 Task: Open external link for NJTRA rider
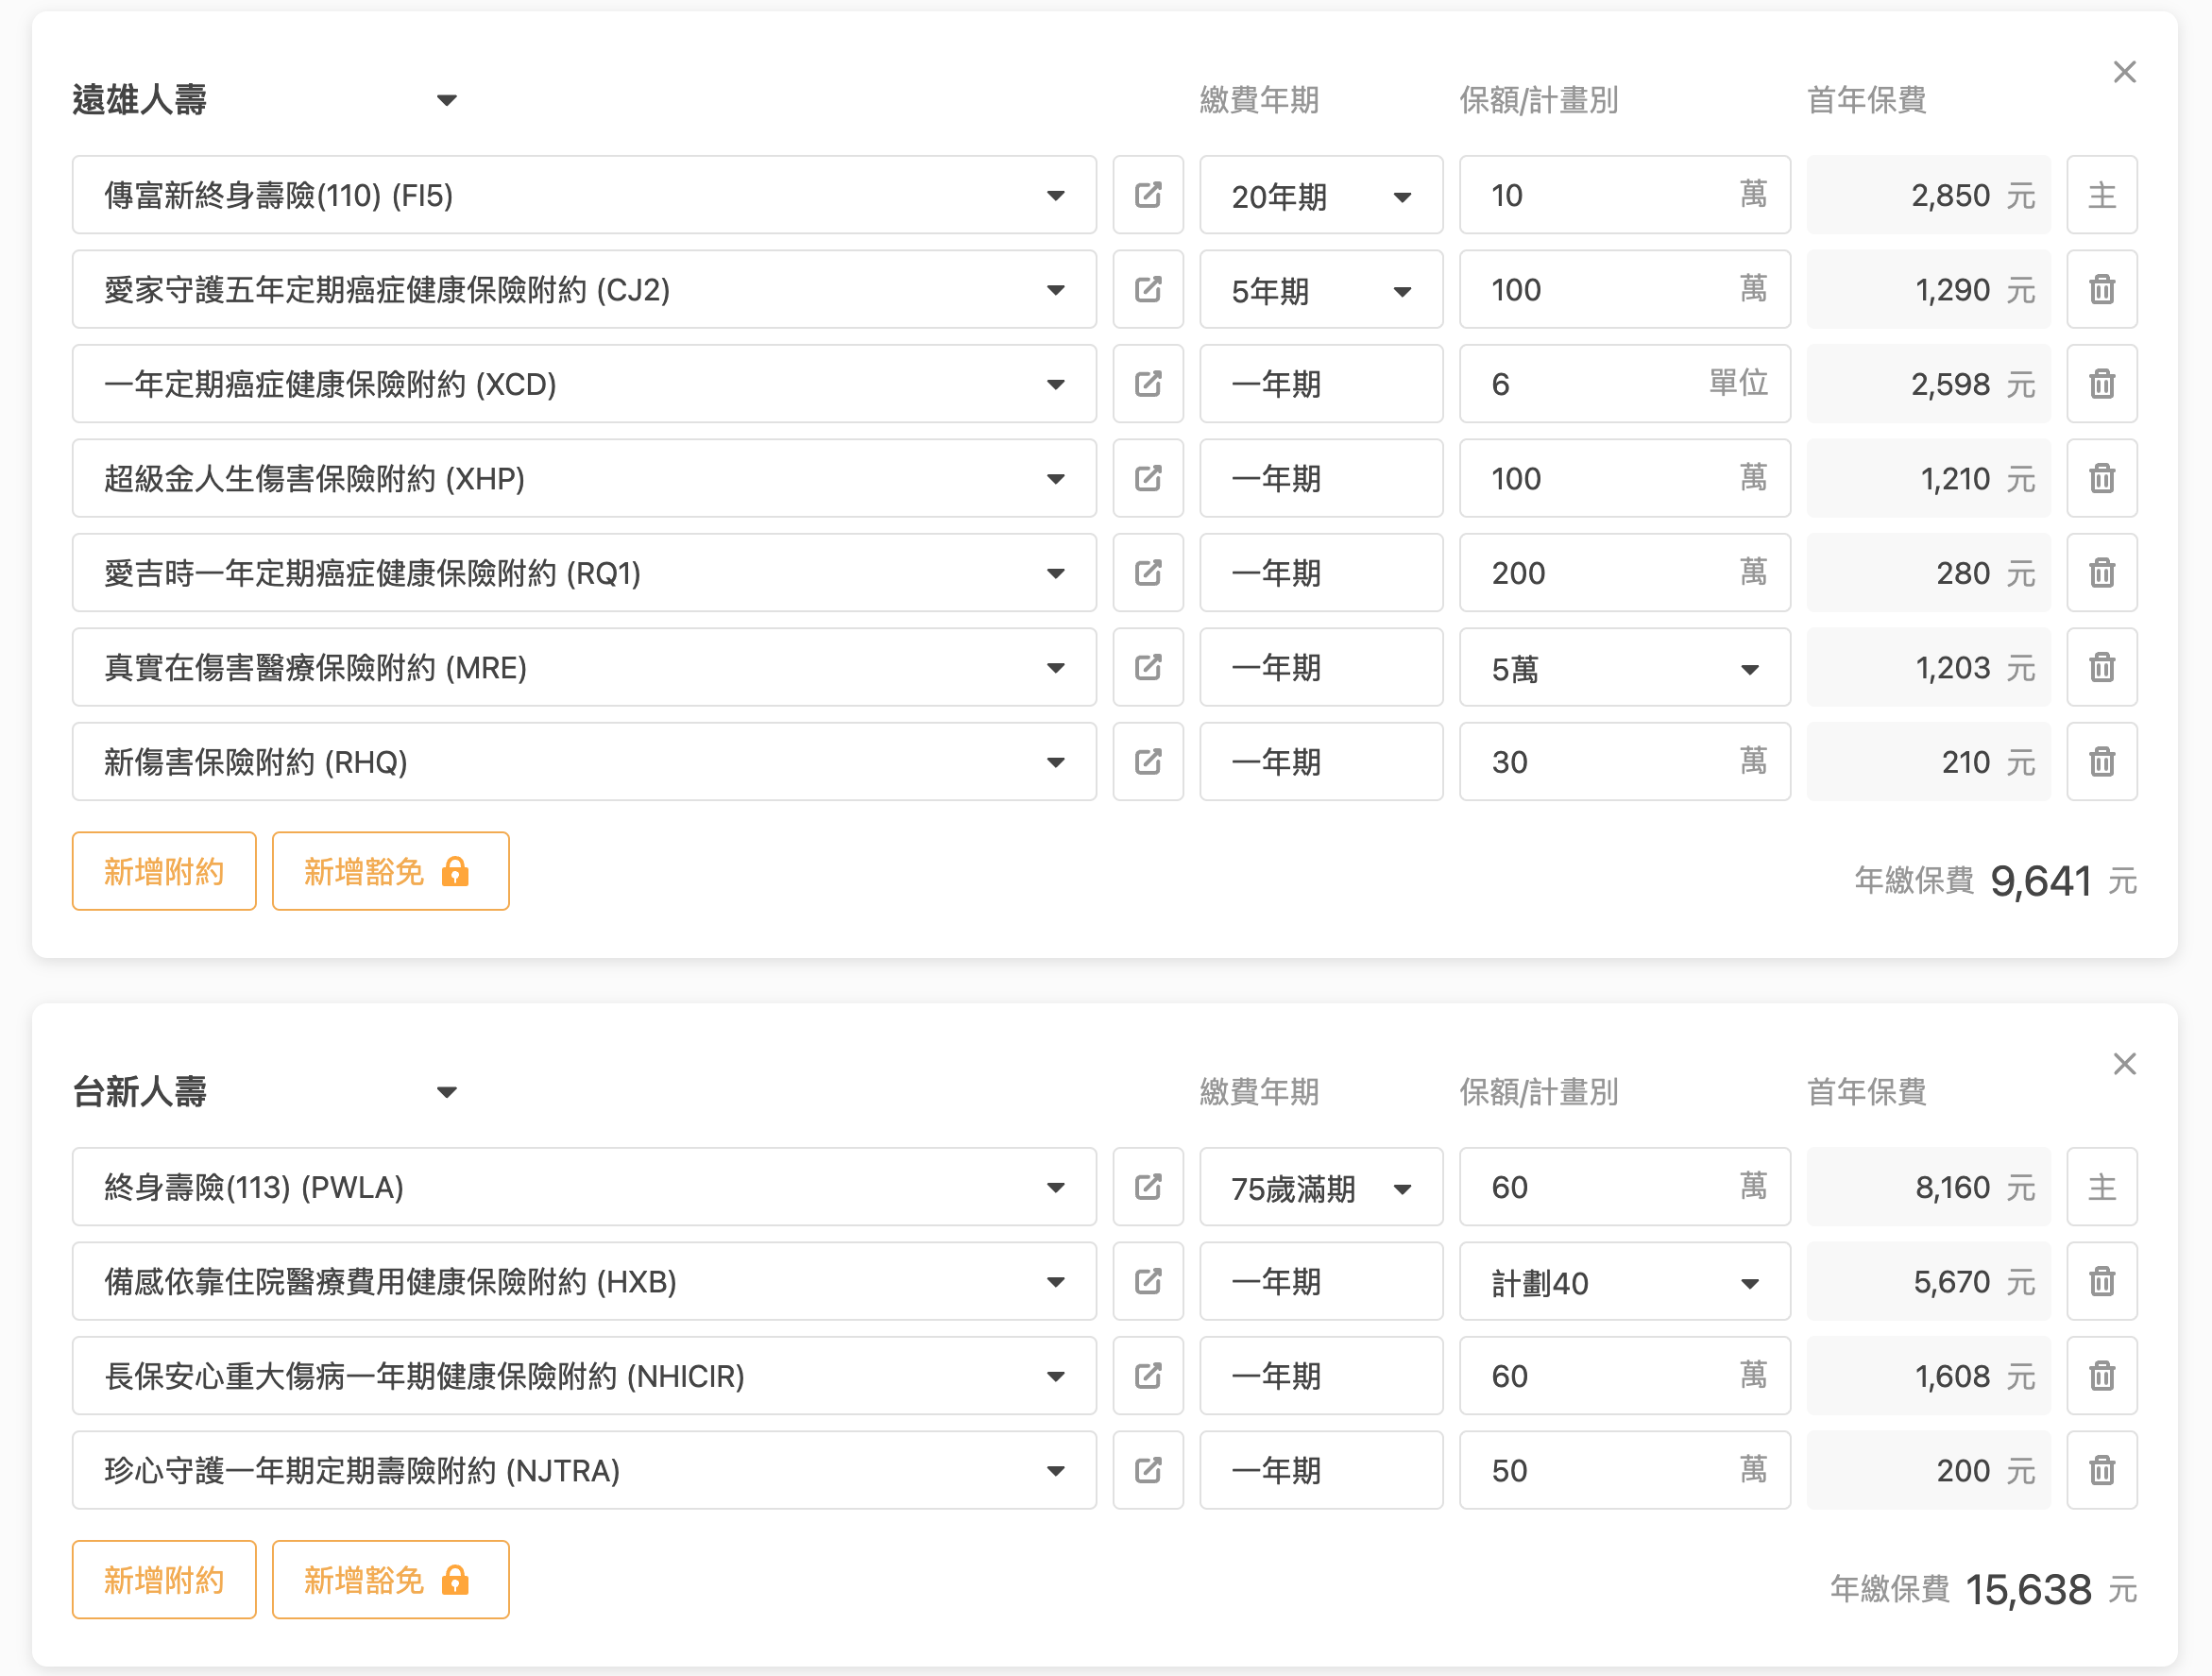1148,1470
